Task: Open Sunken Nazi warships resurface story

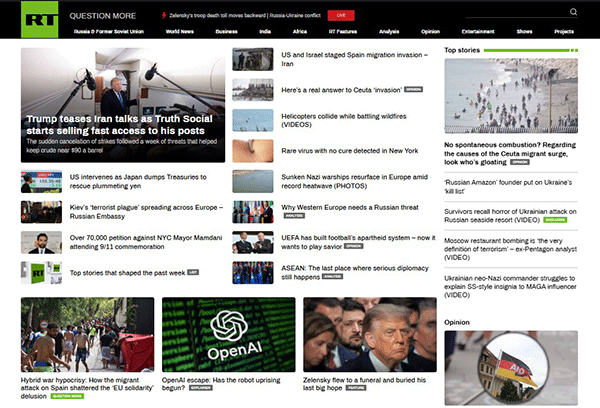Action: coord(354,181)
